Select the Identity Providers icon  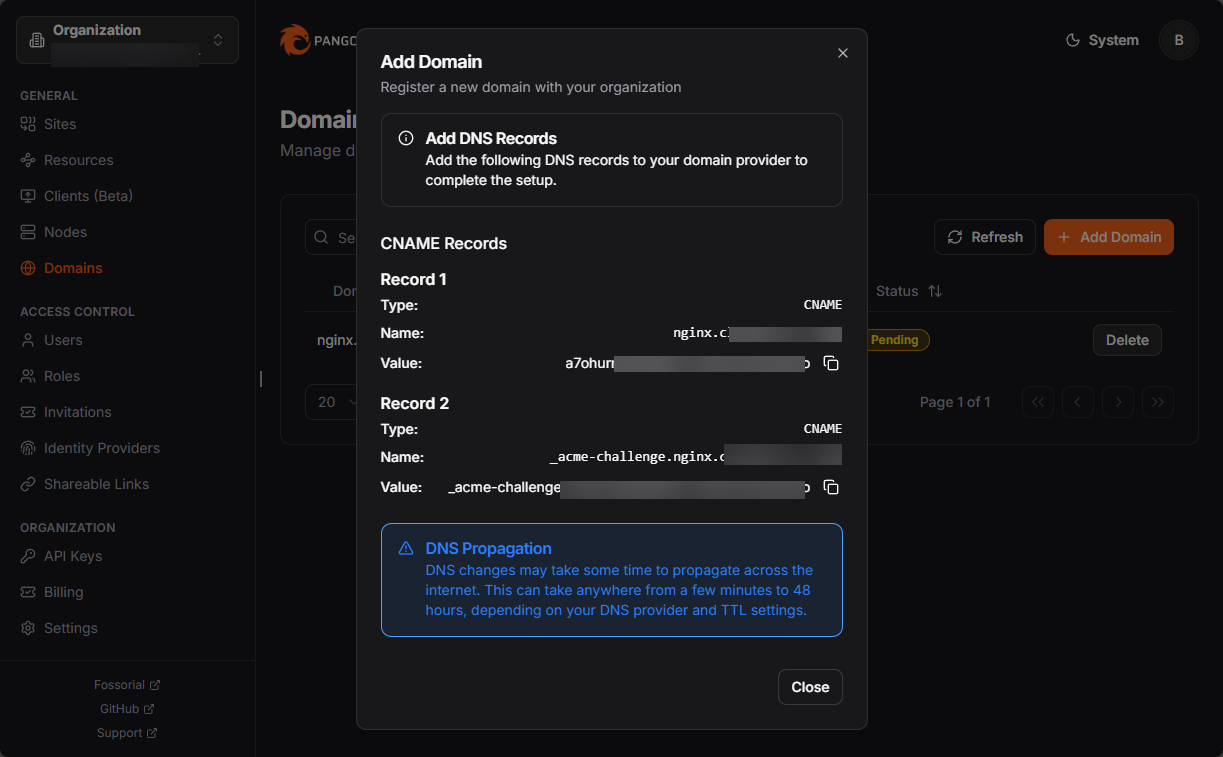tap(31, 448)
